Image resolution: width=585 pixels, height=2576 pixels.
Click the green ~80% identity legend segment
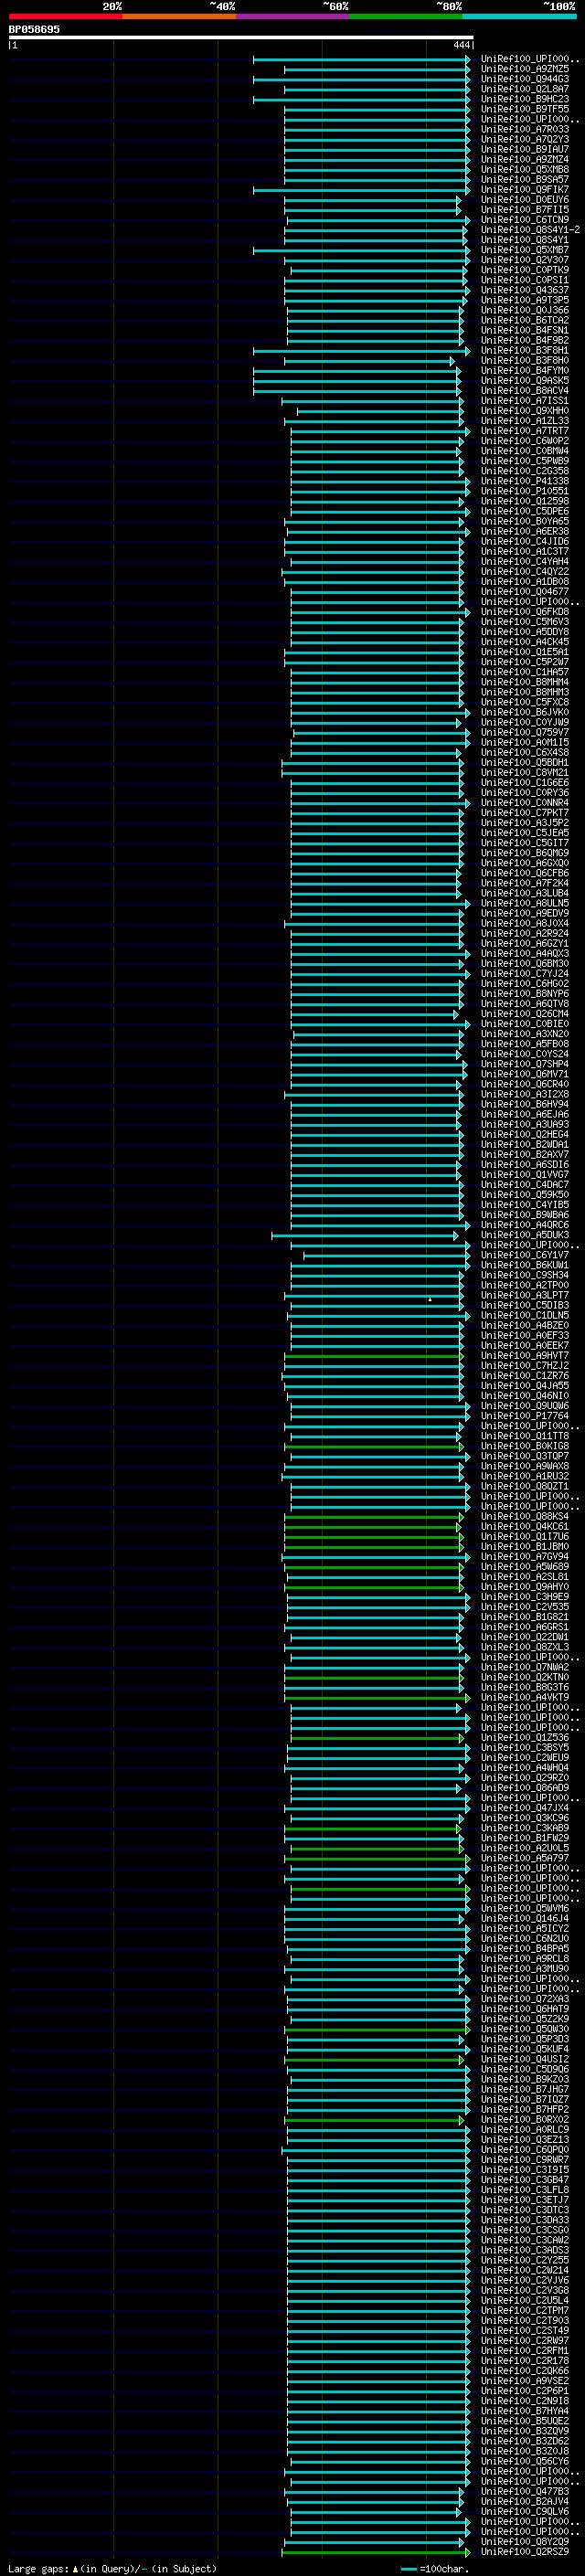[x=405, y=16]
